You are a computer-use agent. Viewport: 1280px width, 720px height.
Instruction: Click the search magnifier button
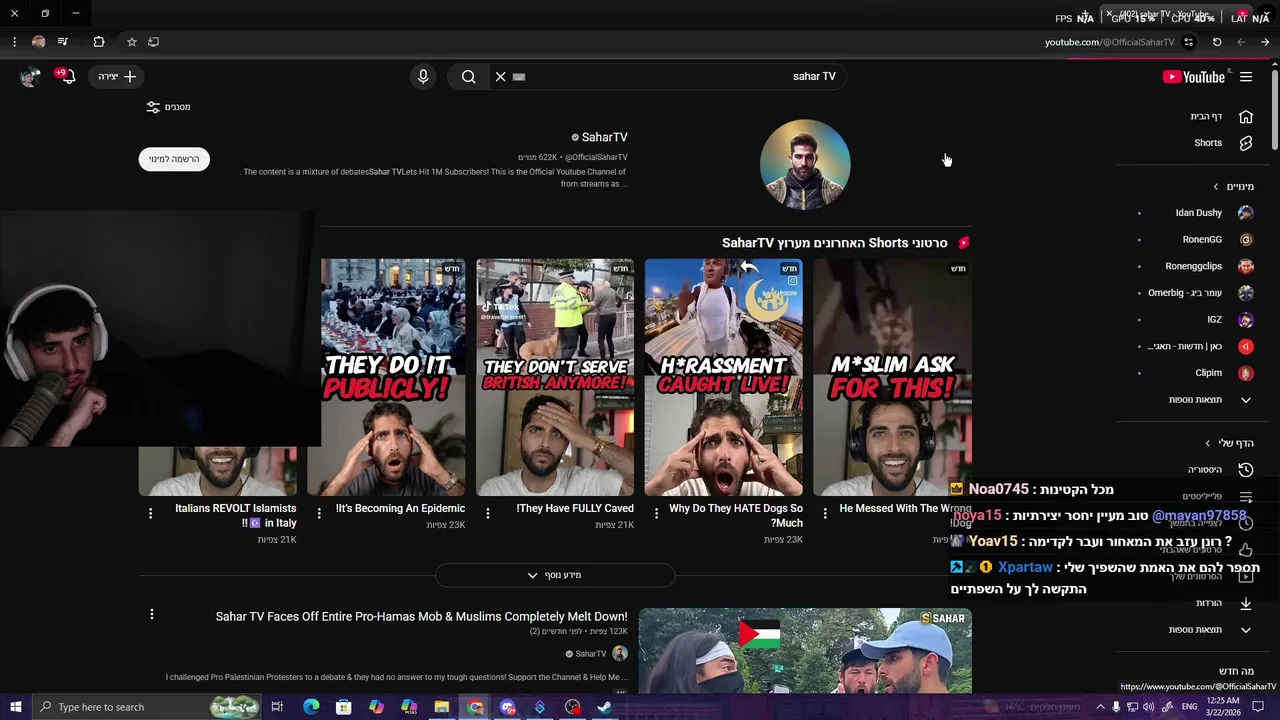pos(468,77)
